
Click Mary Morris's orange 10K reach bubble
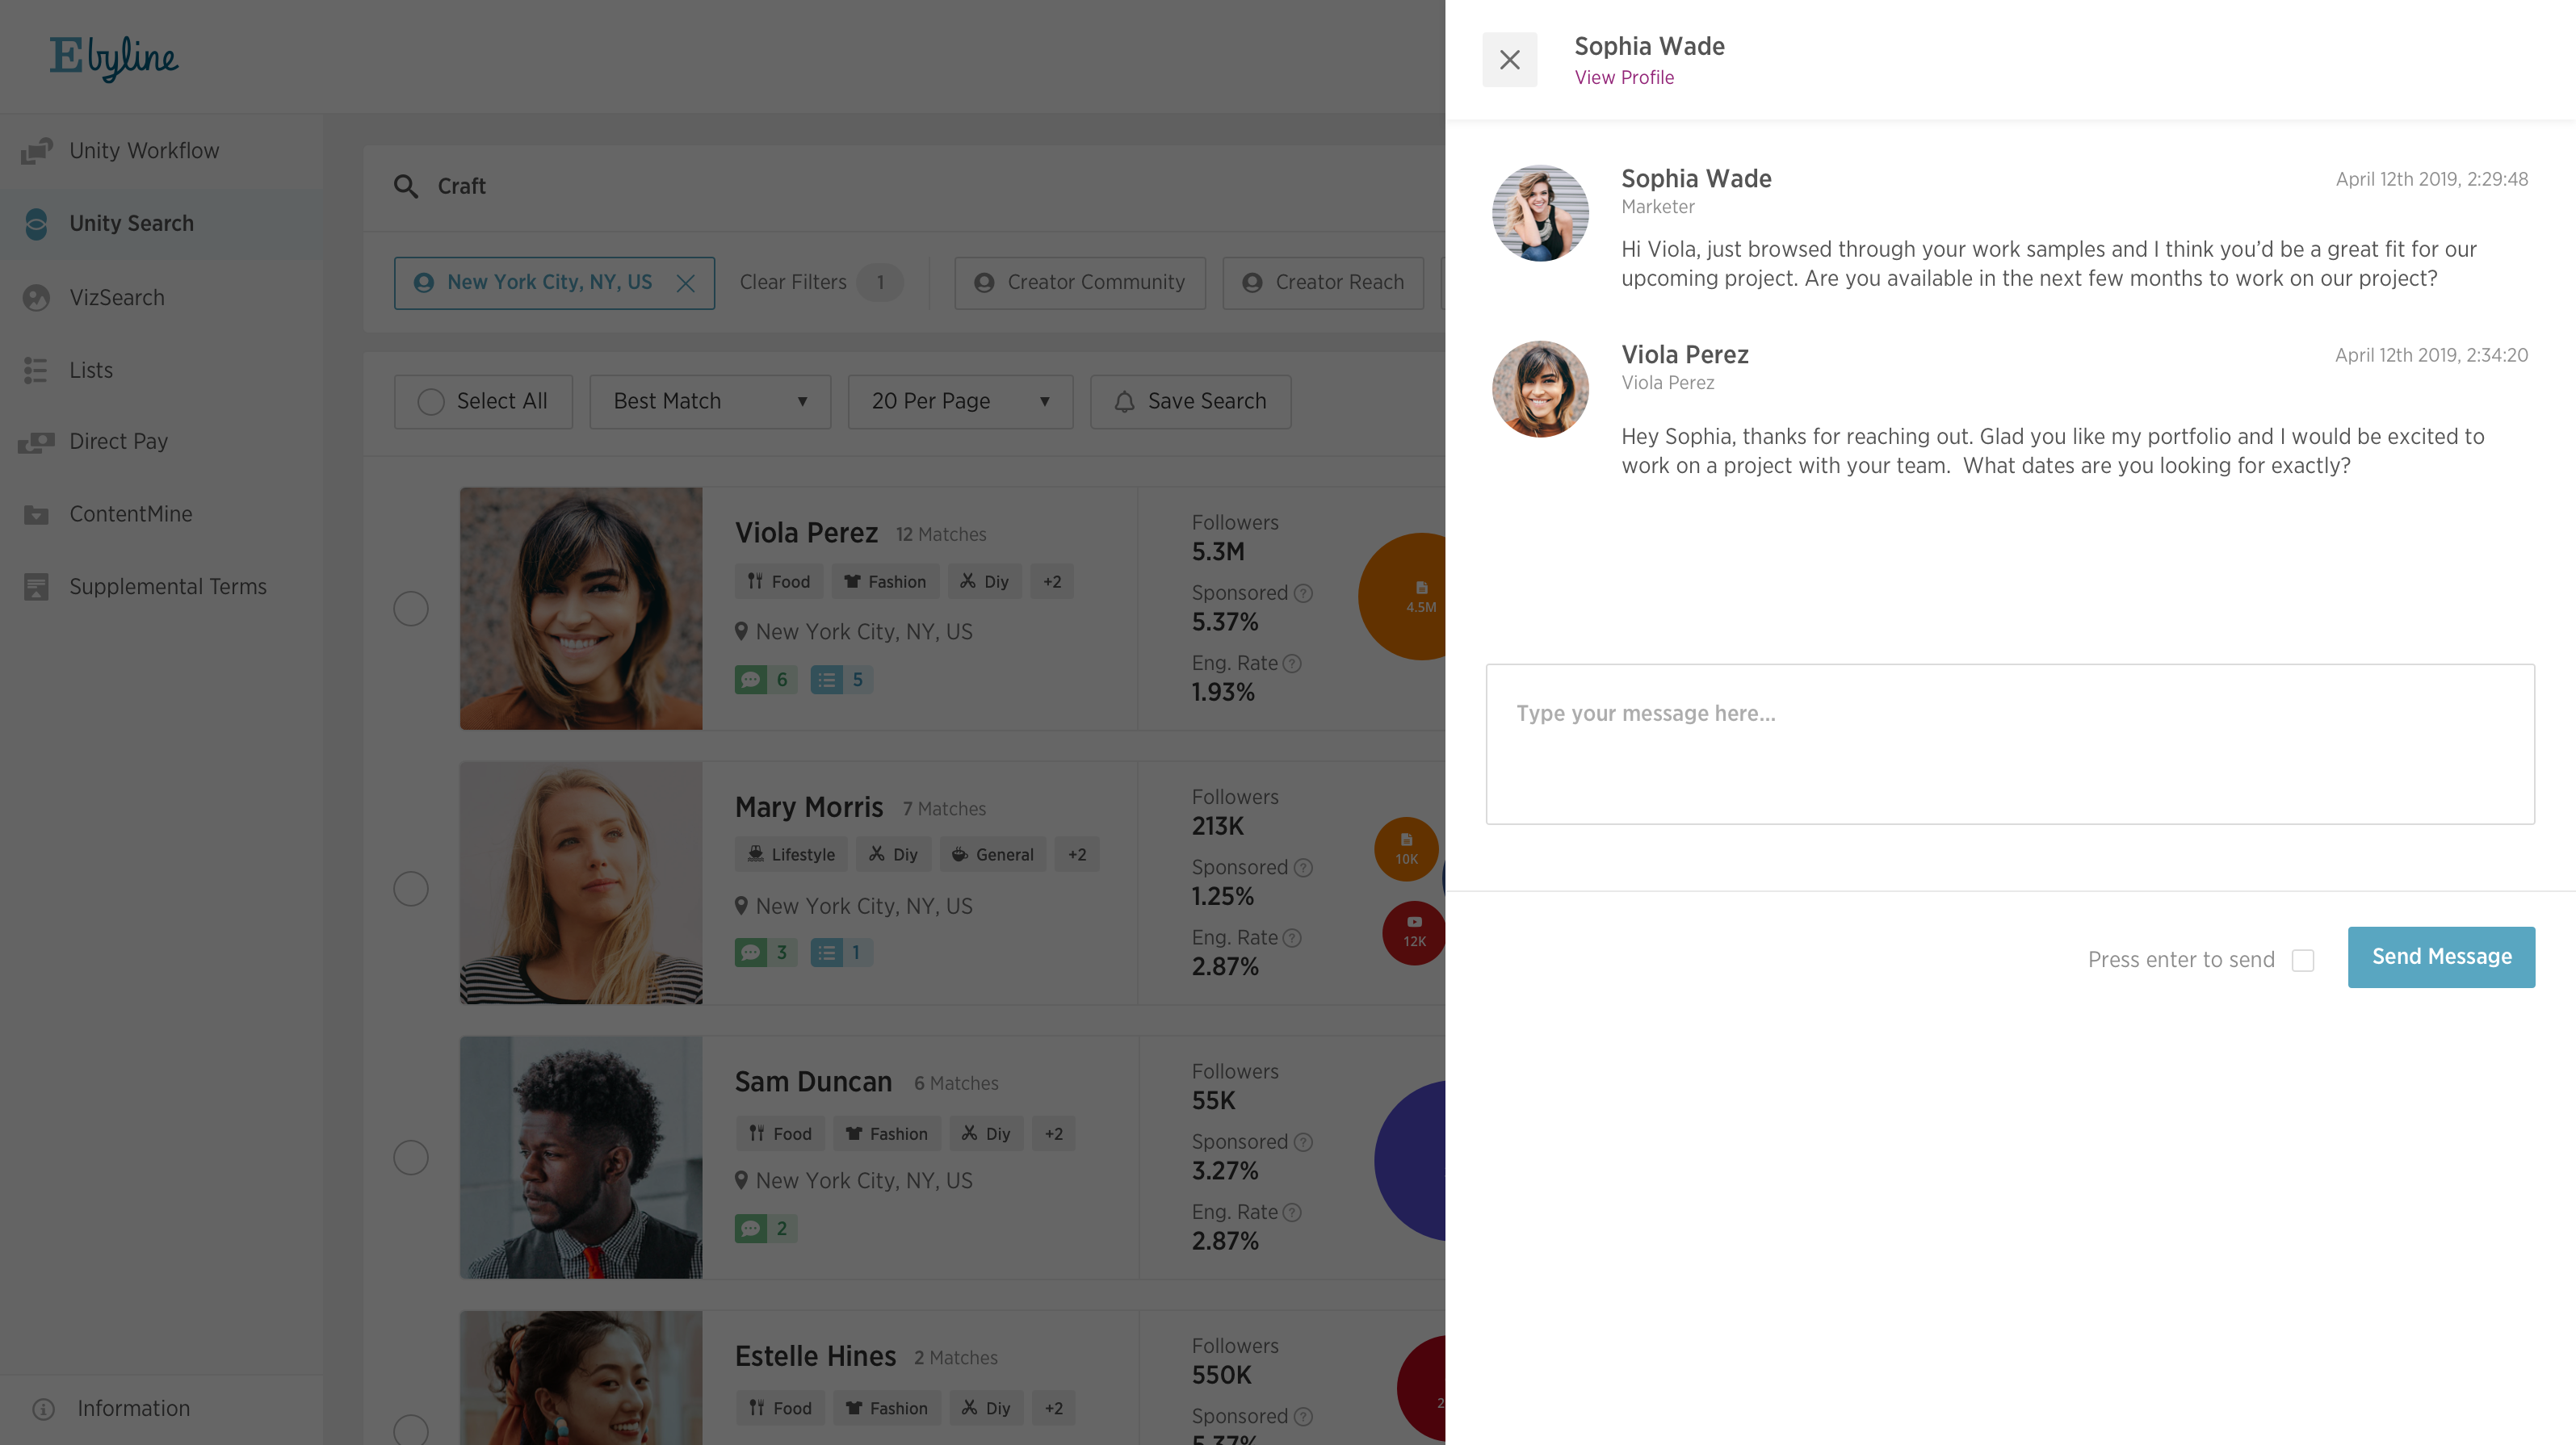click(1406, 849)
